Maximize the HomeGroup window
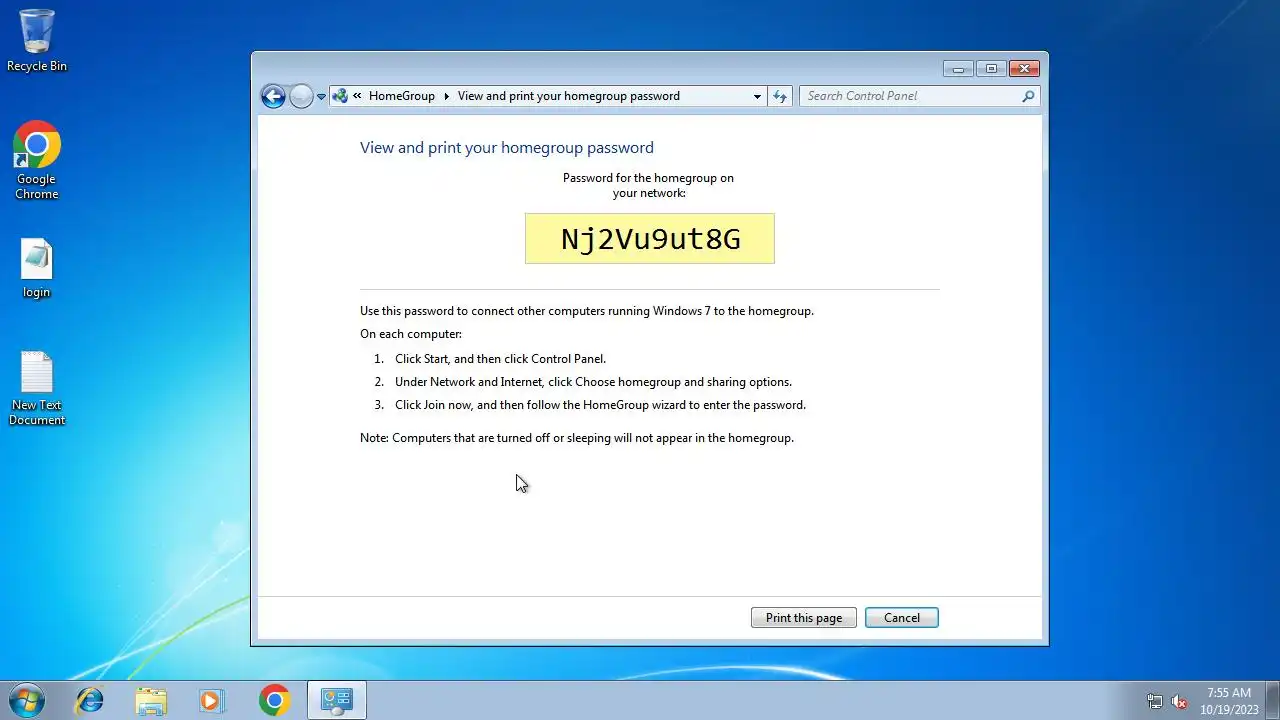1280x720 pixels. click(991, 69)
